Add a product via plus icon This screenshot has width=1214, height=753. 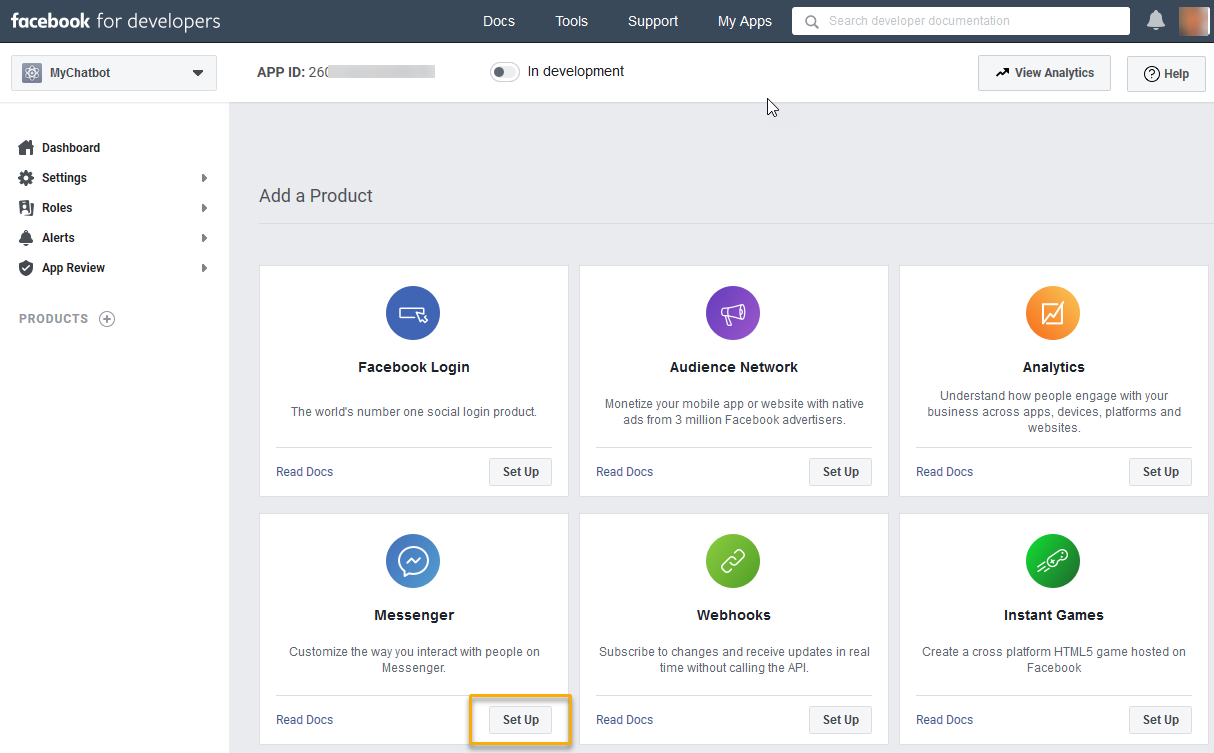pyautogui.click(x=107, y=319)
